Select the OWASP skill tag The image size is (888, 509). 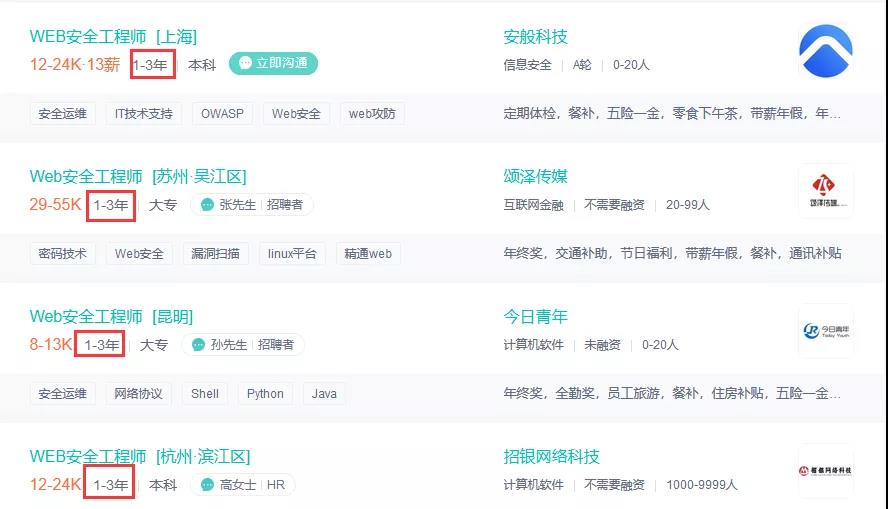222,114
